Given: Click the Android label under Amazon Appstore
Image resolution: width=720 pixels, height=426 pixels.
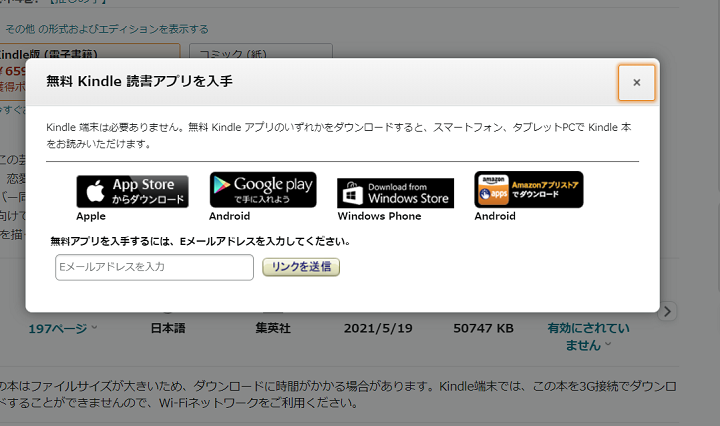Looking at the screenshot, I should click(x=495, y=216).
